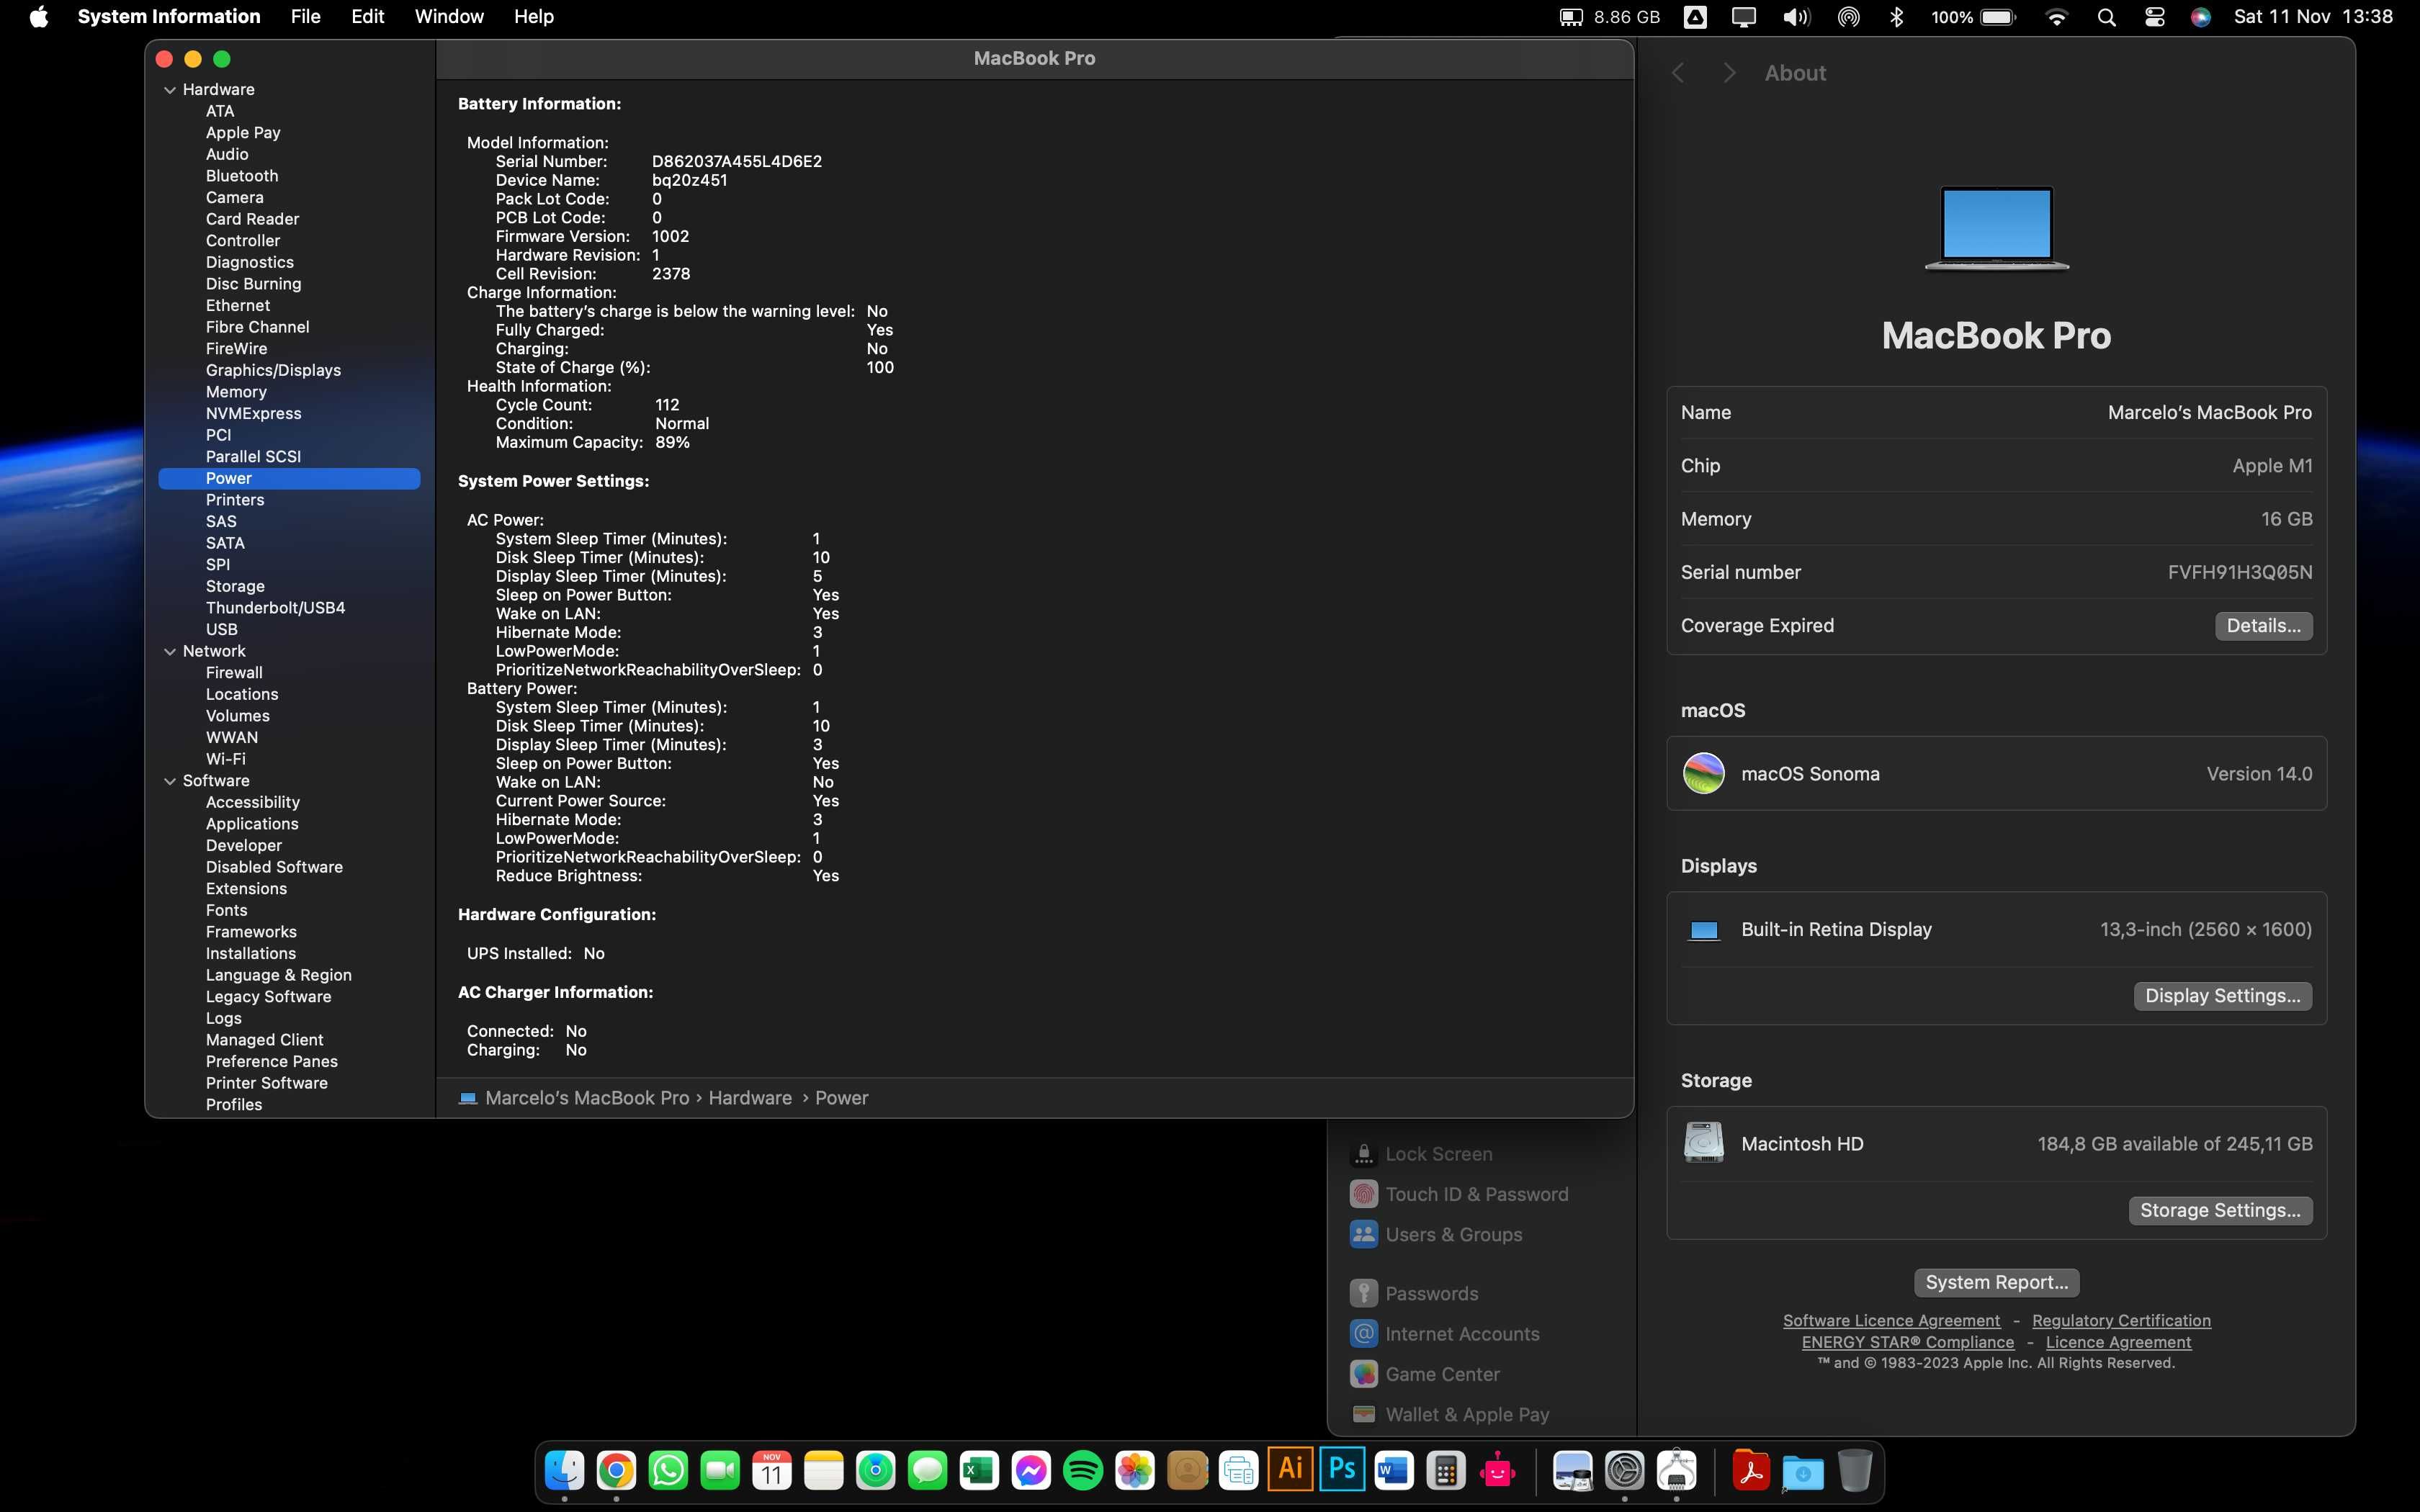Open Microsoft Word from the Dock
This screenshot has width=2420, height=1512.
coord(1394,1470)
